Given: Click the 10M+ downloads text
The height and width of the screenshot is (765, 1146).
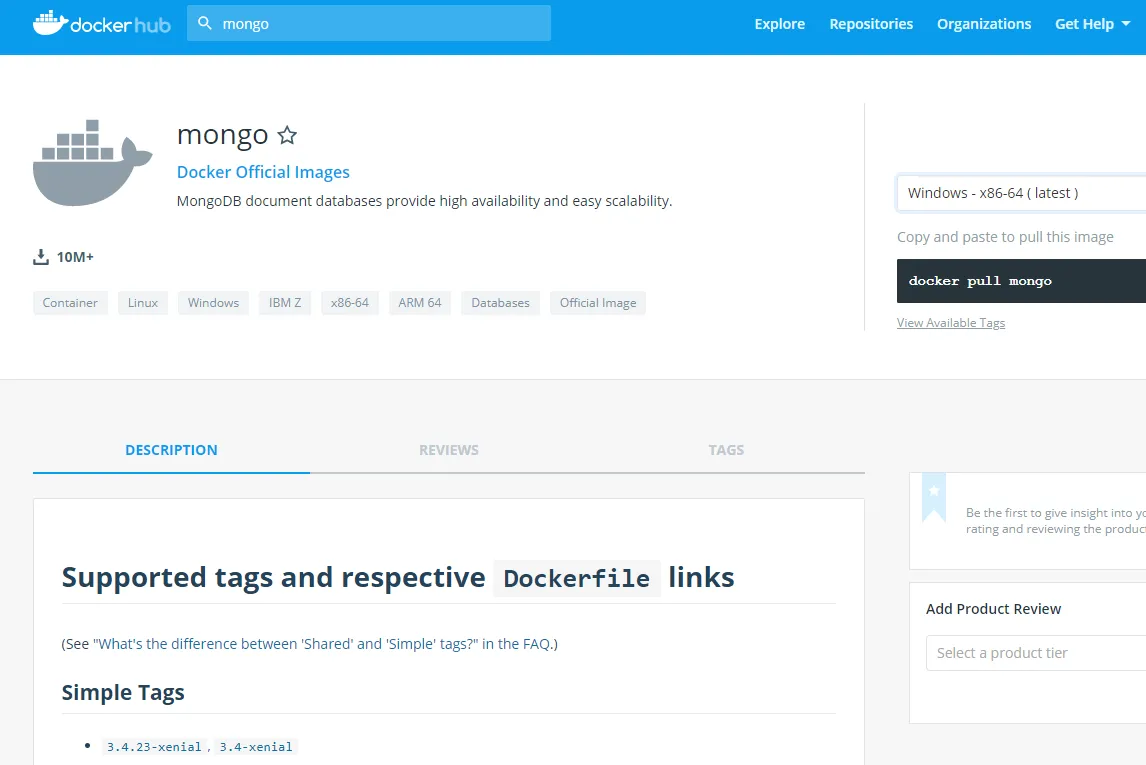Looking at the screenshot, I should (75, 257).
